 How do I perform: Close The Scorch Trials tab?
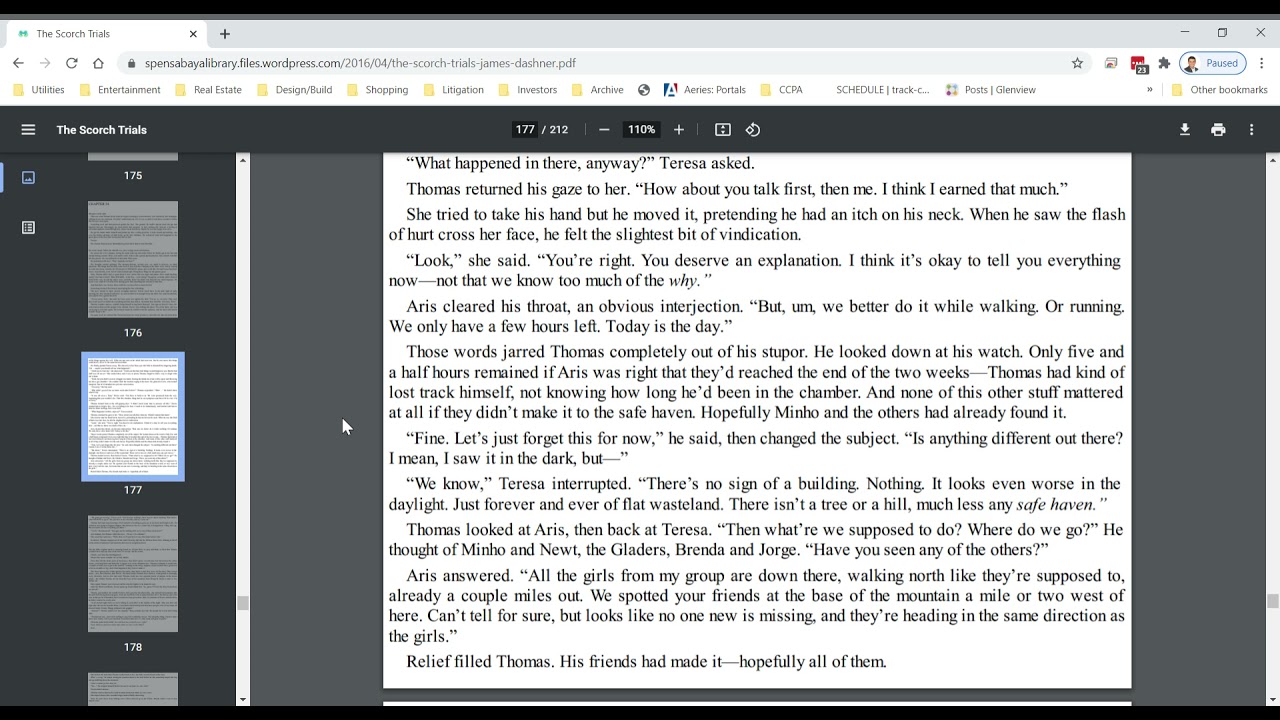193,34
